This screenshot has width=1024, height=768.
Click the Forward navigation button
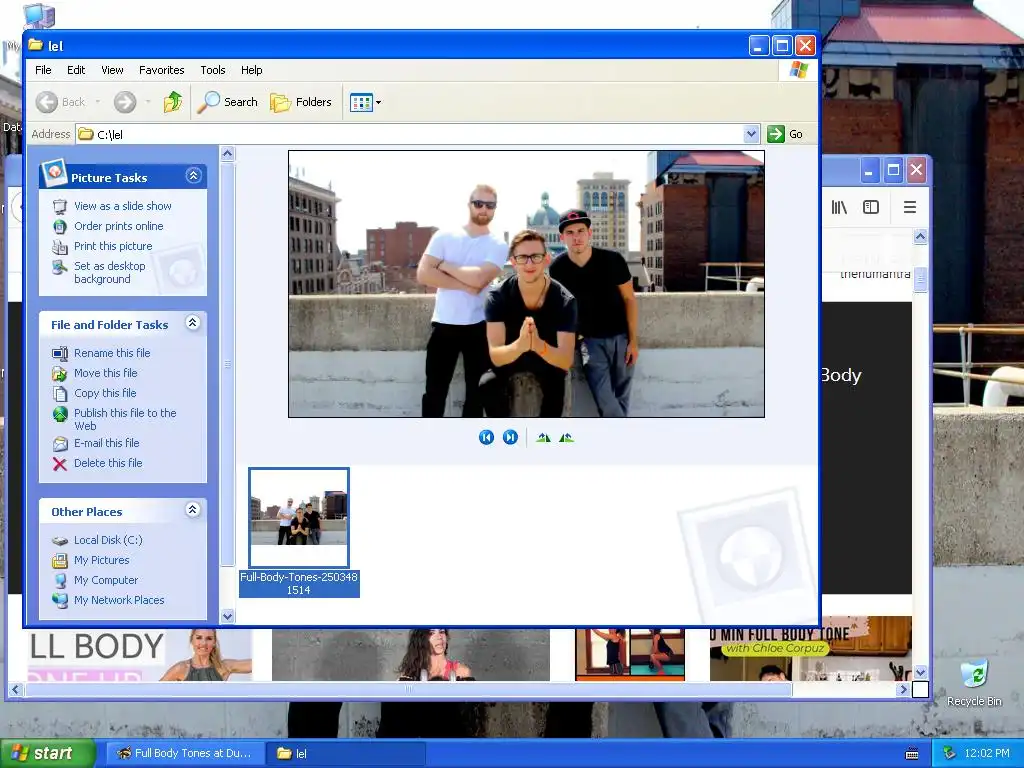tap(125, 102)
